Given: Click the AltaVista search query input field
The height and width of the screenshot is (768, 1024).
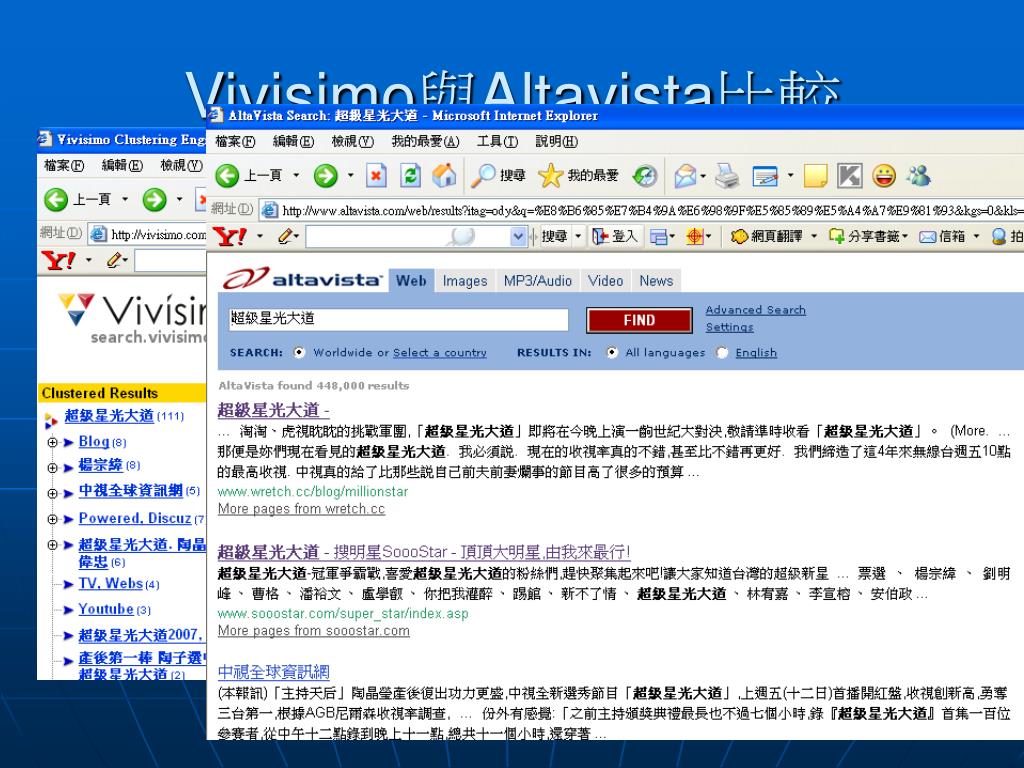Looking at the screenshot, I should tap(398, 319).
